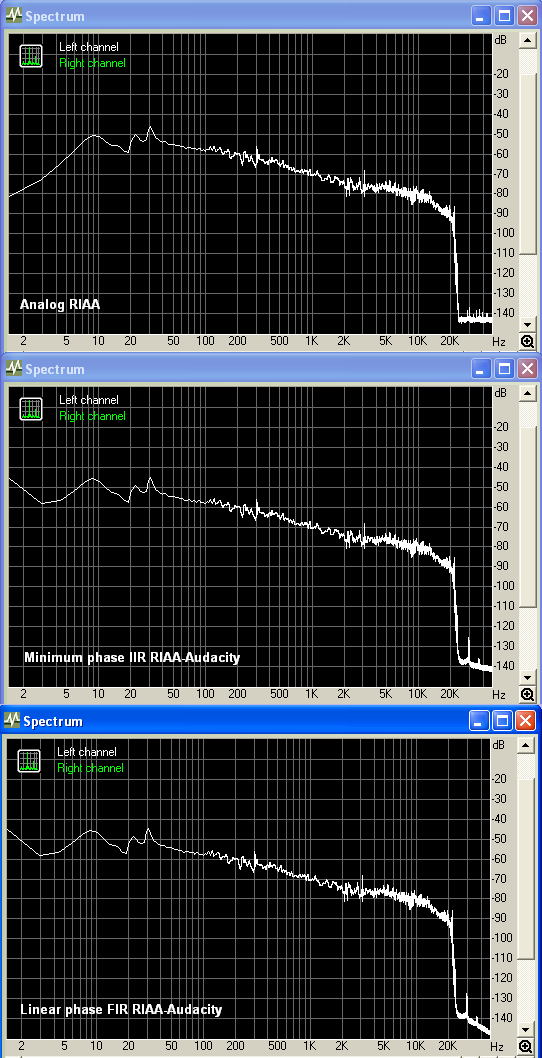Screen dimensions: 542x1058
Task: Click the '100' frequency label in Analog RIAA window
Action: pos(205,341)
